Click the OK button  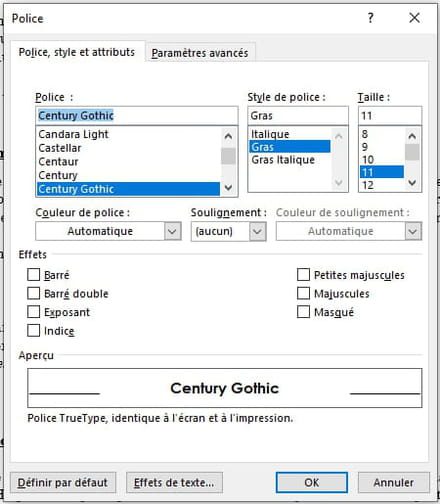coord(312,482)
